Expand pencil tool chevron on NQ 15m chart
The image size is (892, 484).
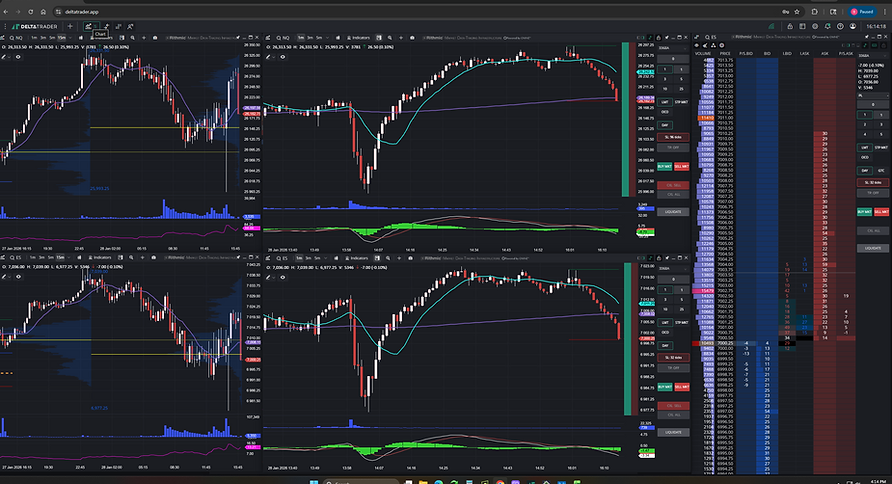9,57
